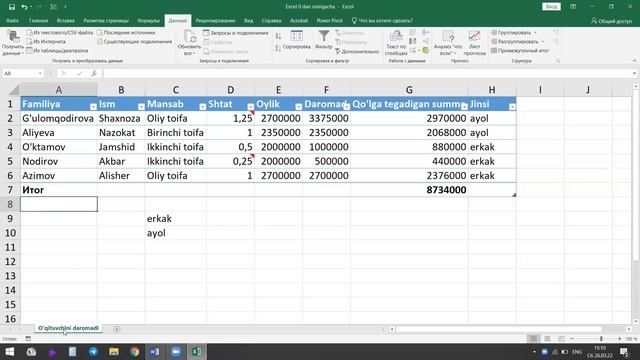Click the Группировать button
640x360 pixels.
tap(511, 33)
